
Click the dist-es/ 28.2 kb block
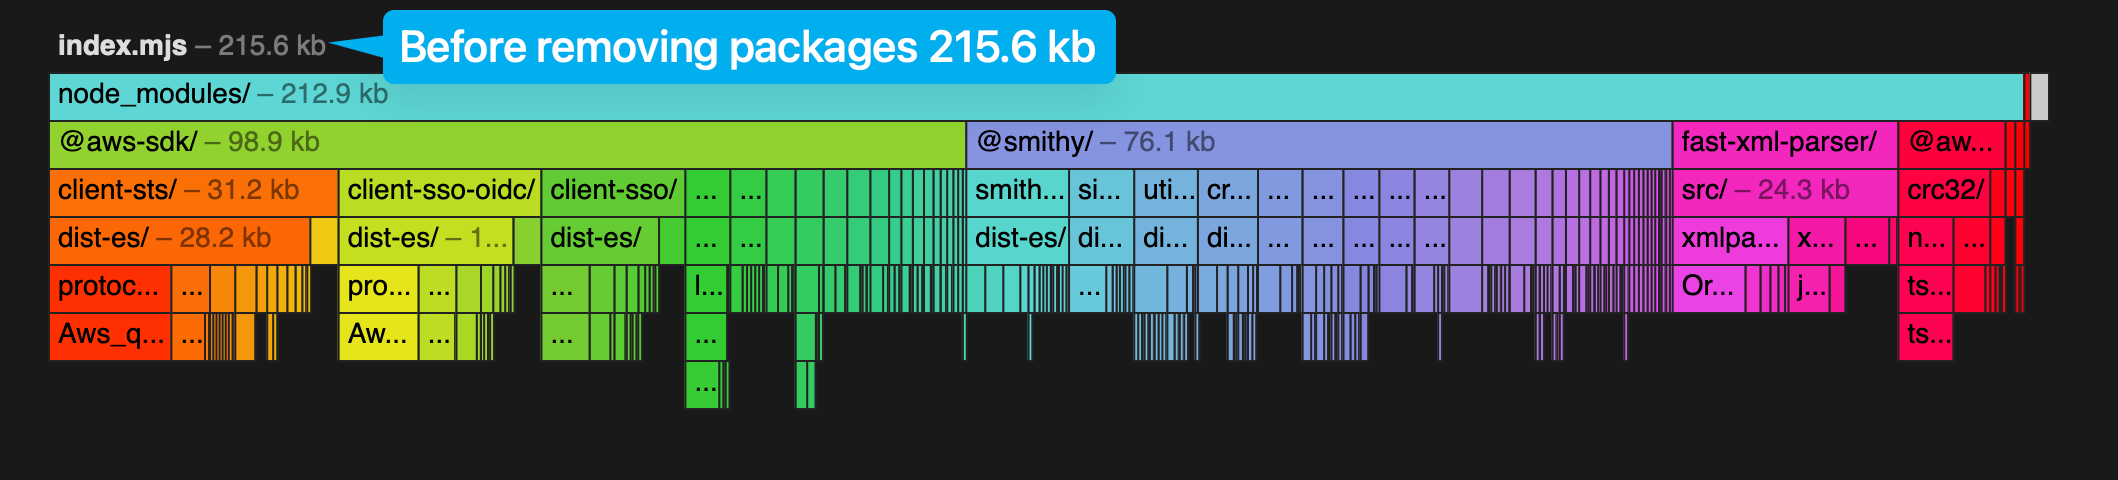pyautogui.click(x=180, y=240)
